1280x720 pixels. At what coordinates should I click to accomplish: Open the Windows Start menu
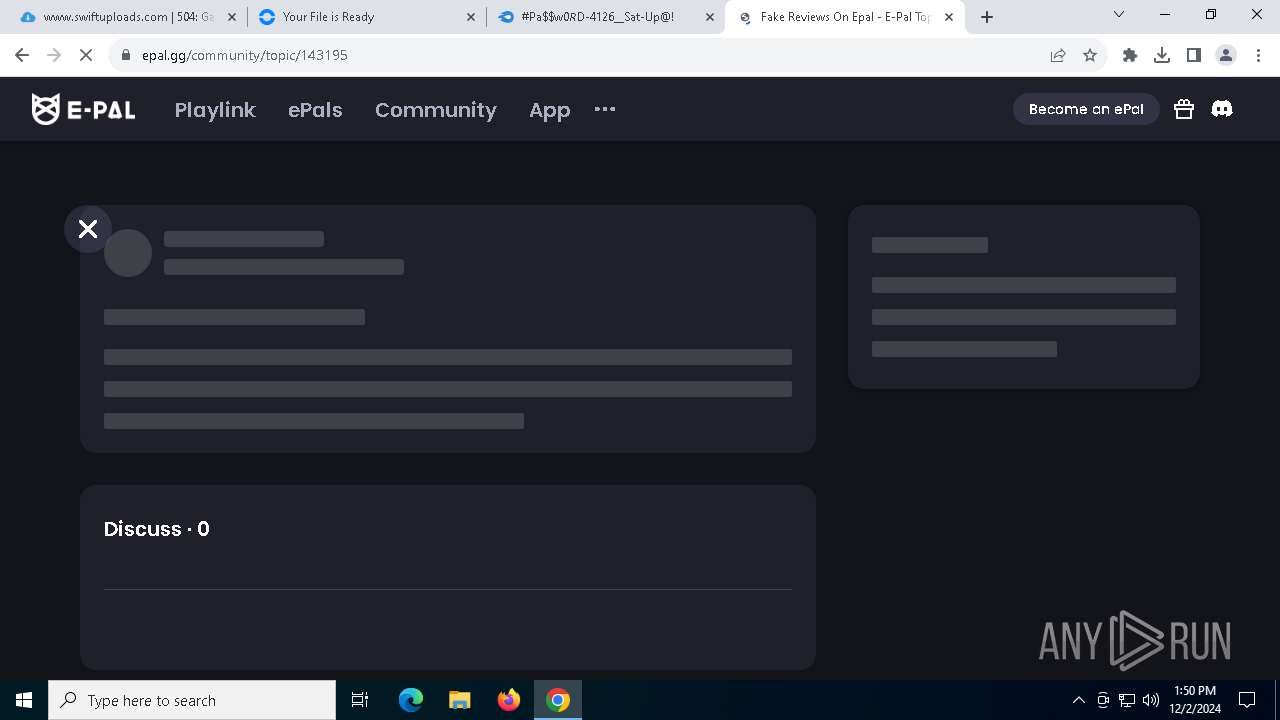tap(24, 700)
